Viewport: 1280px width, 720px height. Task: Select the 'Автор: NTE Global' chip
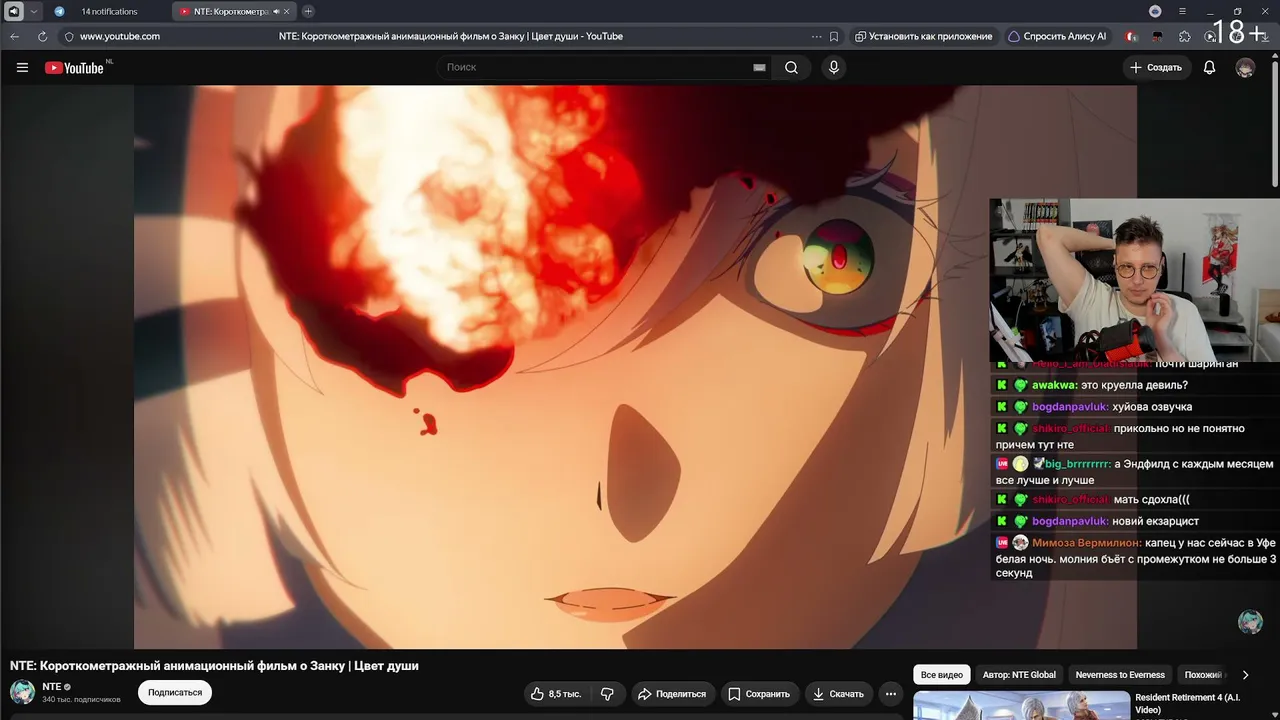point(1019,675)
